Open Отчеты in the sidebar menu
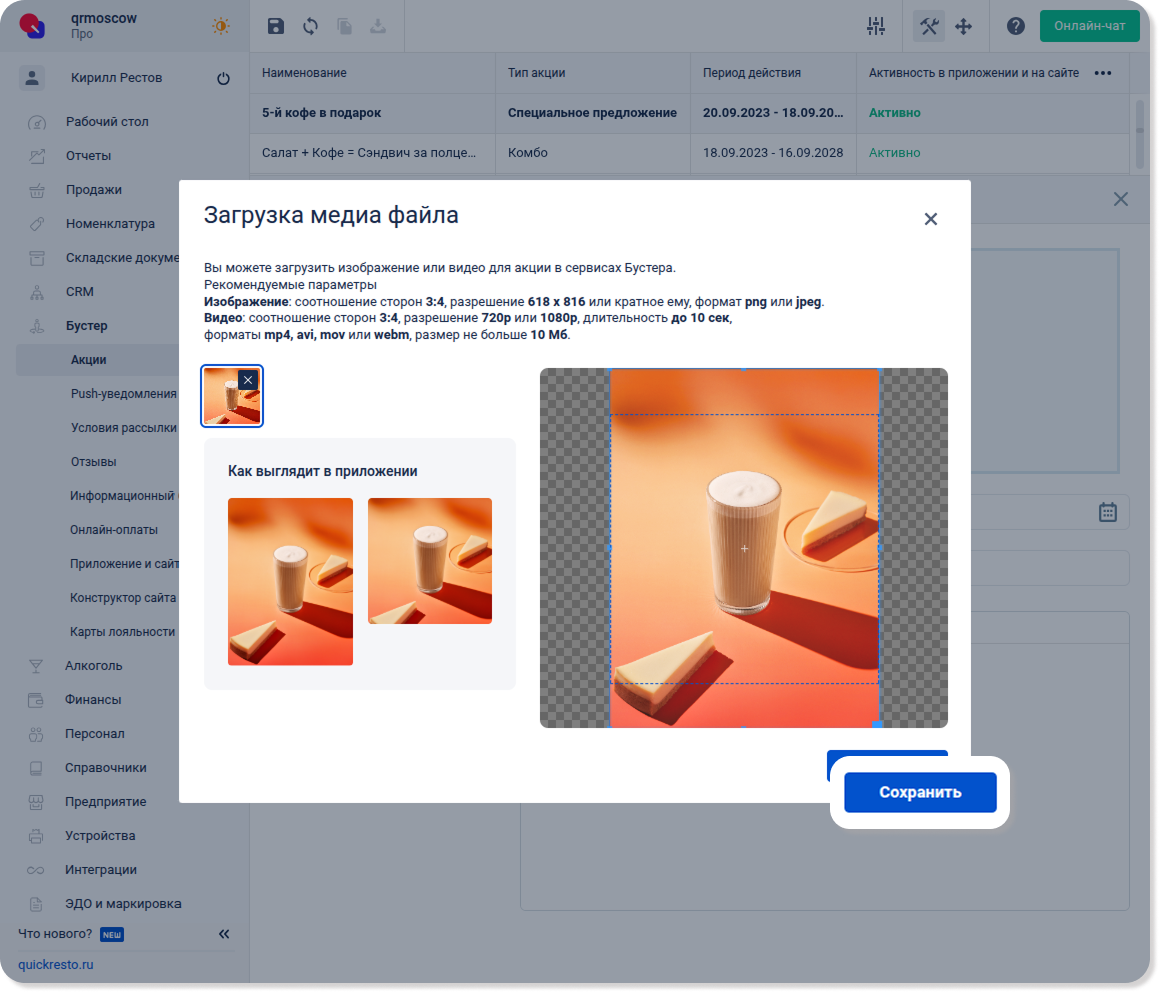The height and width of the screenshot is (992, 1159). [x=89, y=156]
